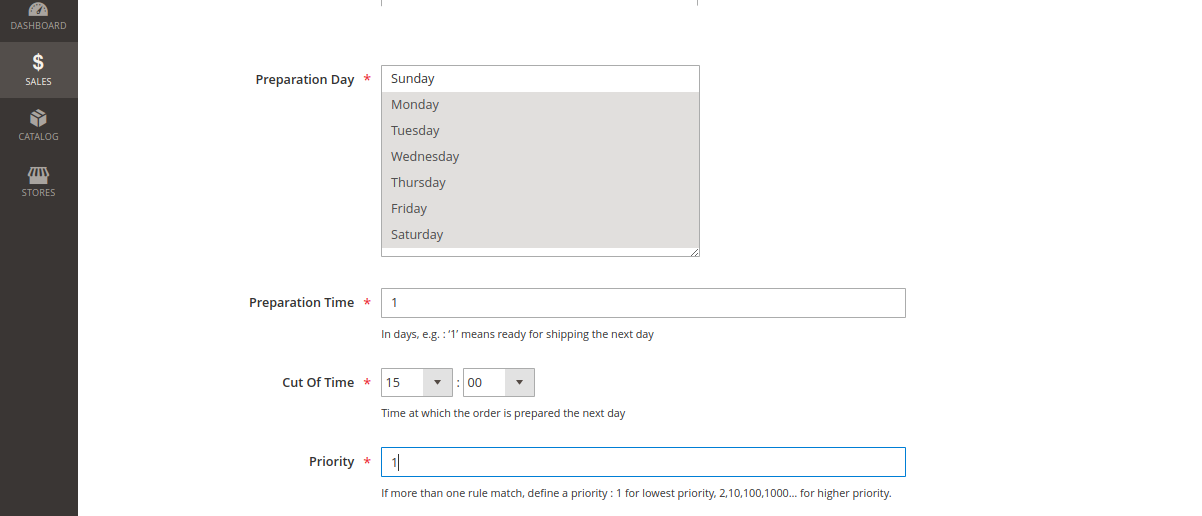Click the Catalog menu label

click(38, 137)
